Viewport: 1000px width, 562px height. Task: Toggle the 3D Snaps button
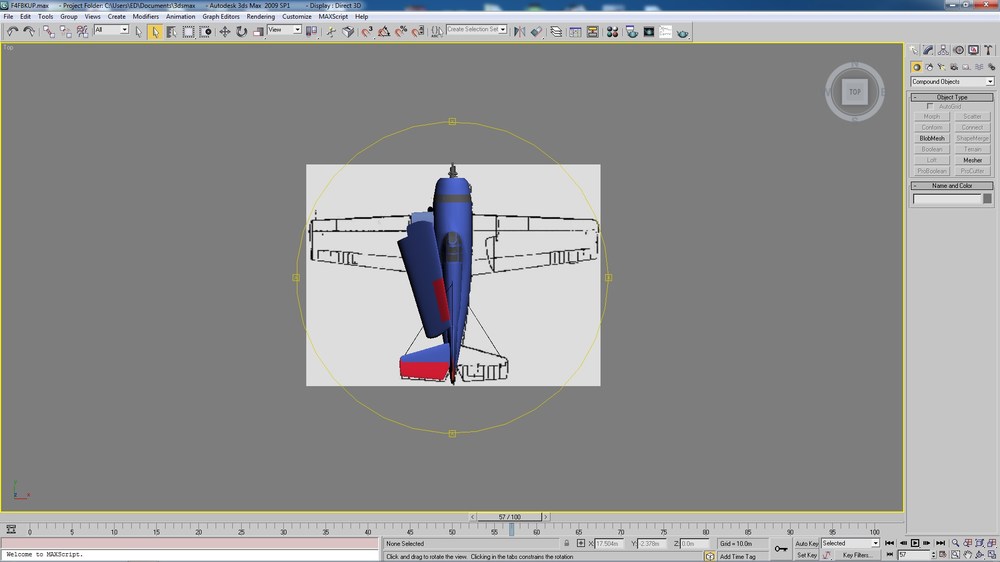(x=367, y=31)
